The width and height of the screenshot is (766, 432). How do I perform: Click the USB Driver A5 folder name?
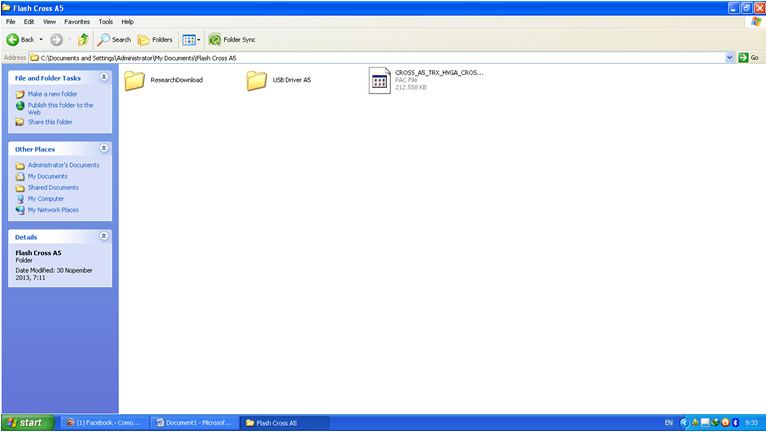click(x=292, y=80)
